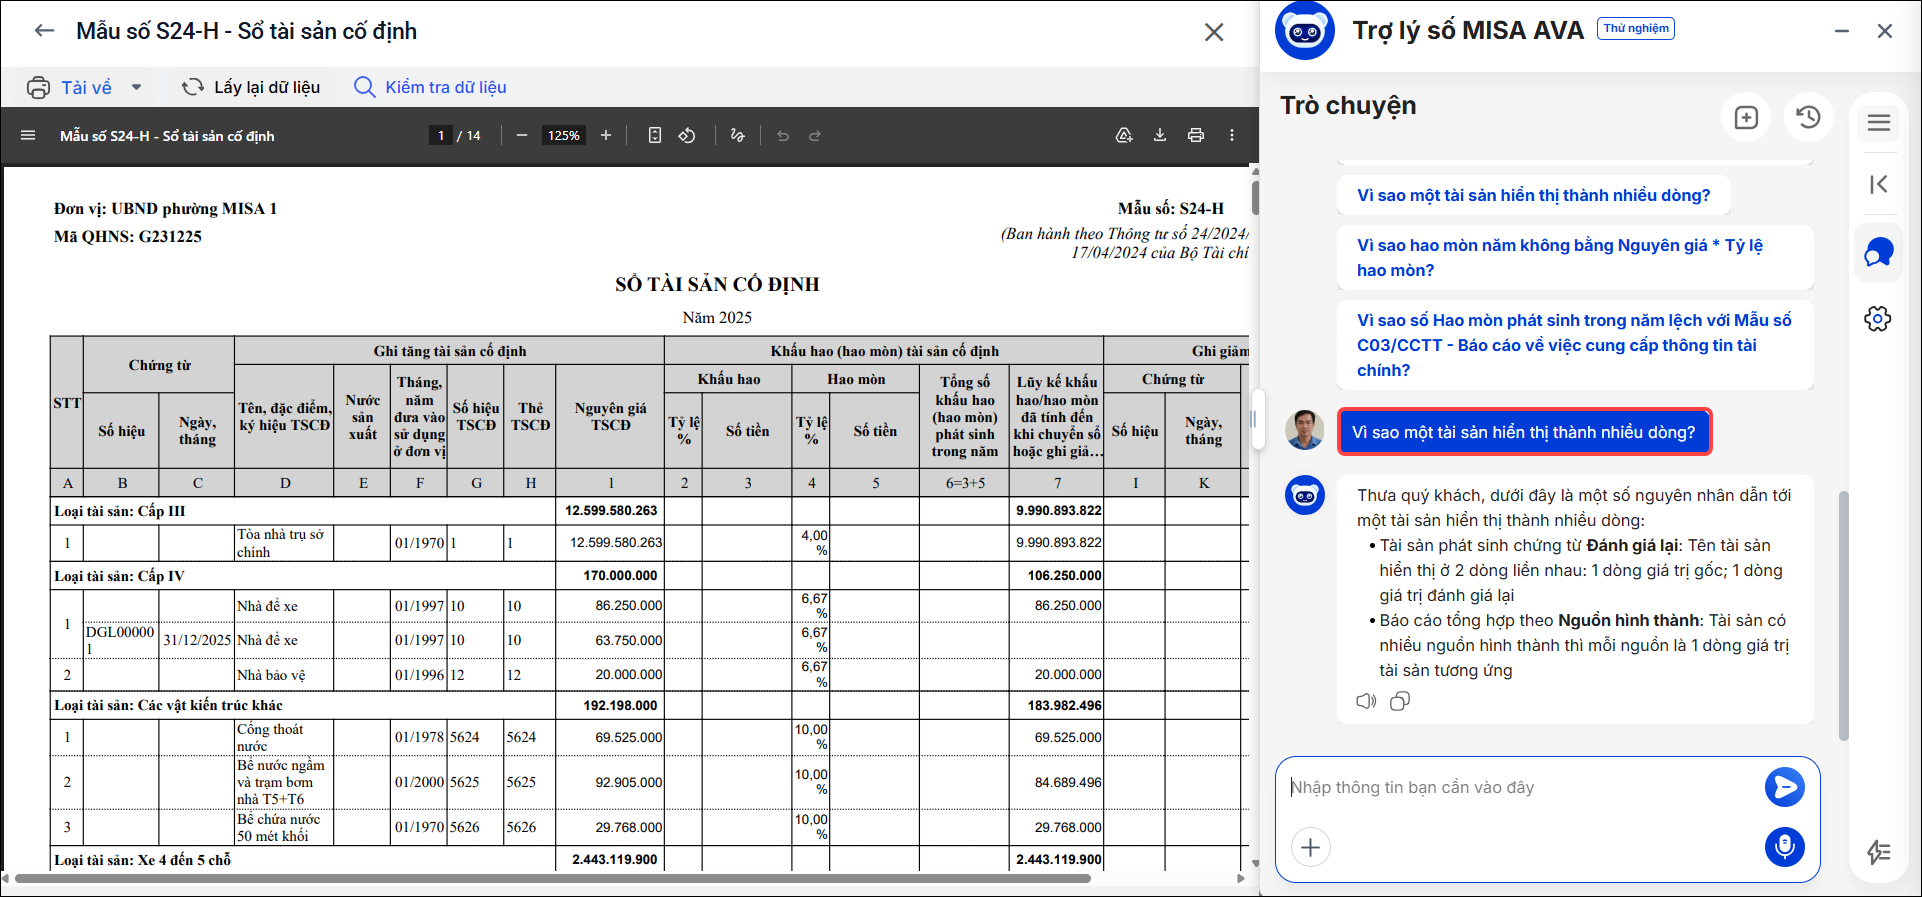The height and width of the screenshot is (897, 1922).
Task: Zoom out the PDF with minus
Action: pyautogui.click(x=522, y=135)
